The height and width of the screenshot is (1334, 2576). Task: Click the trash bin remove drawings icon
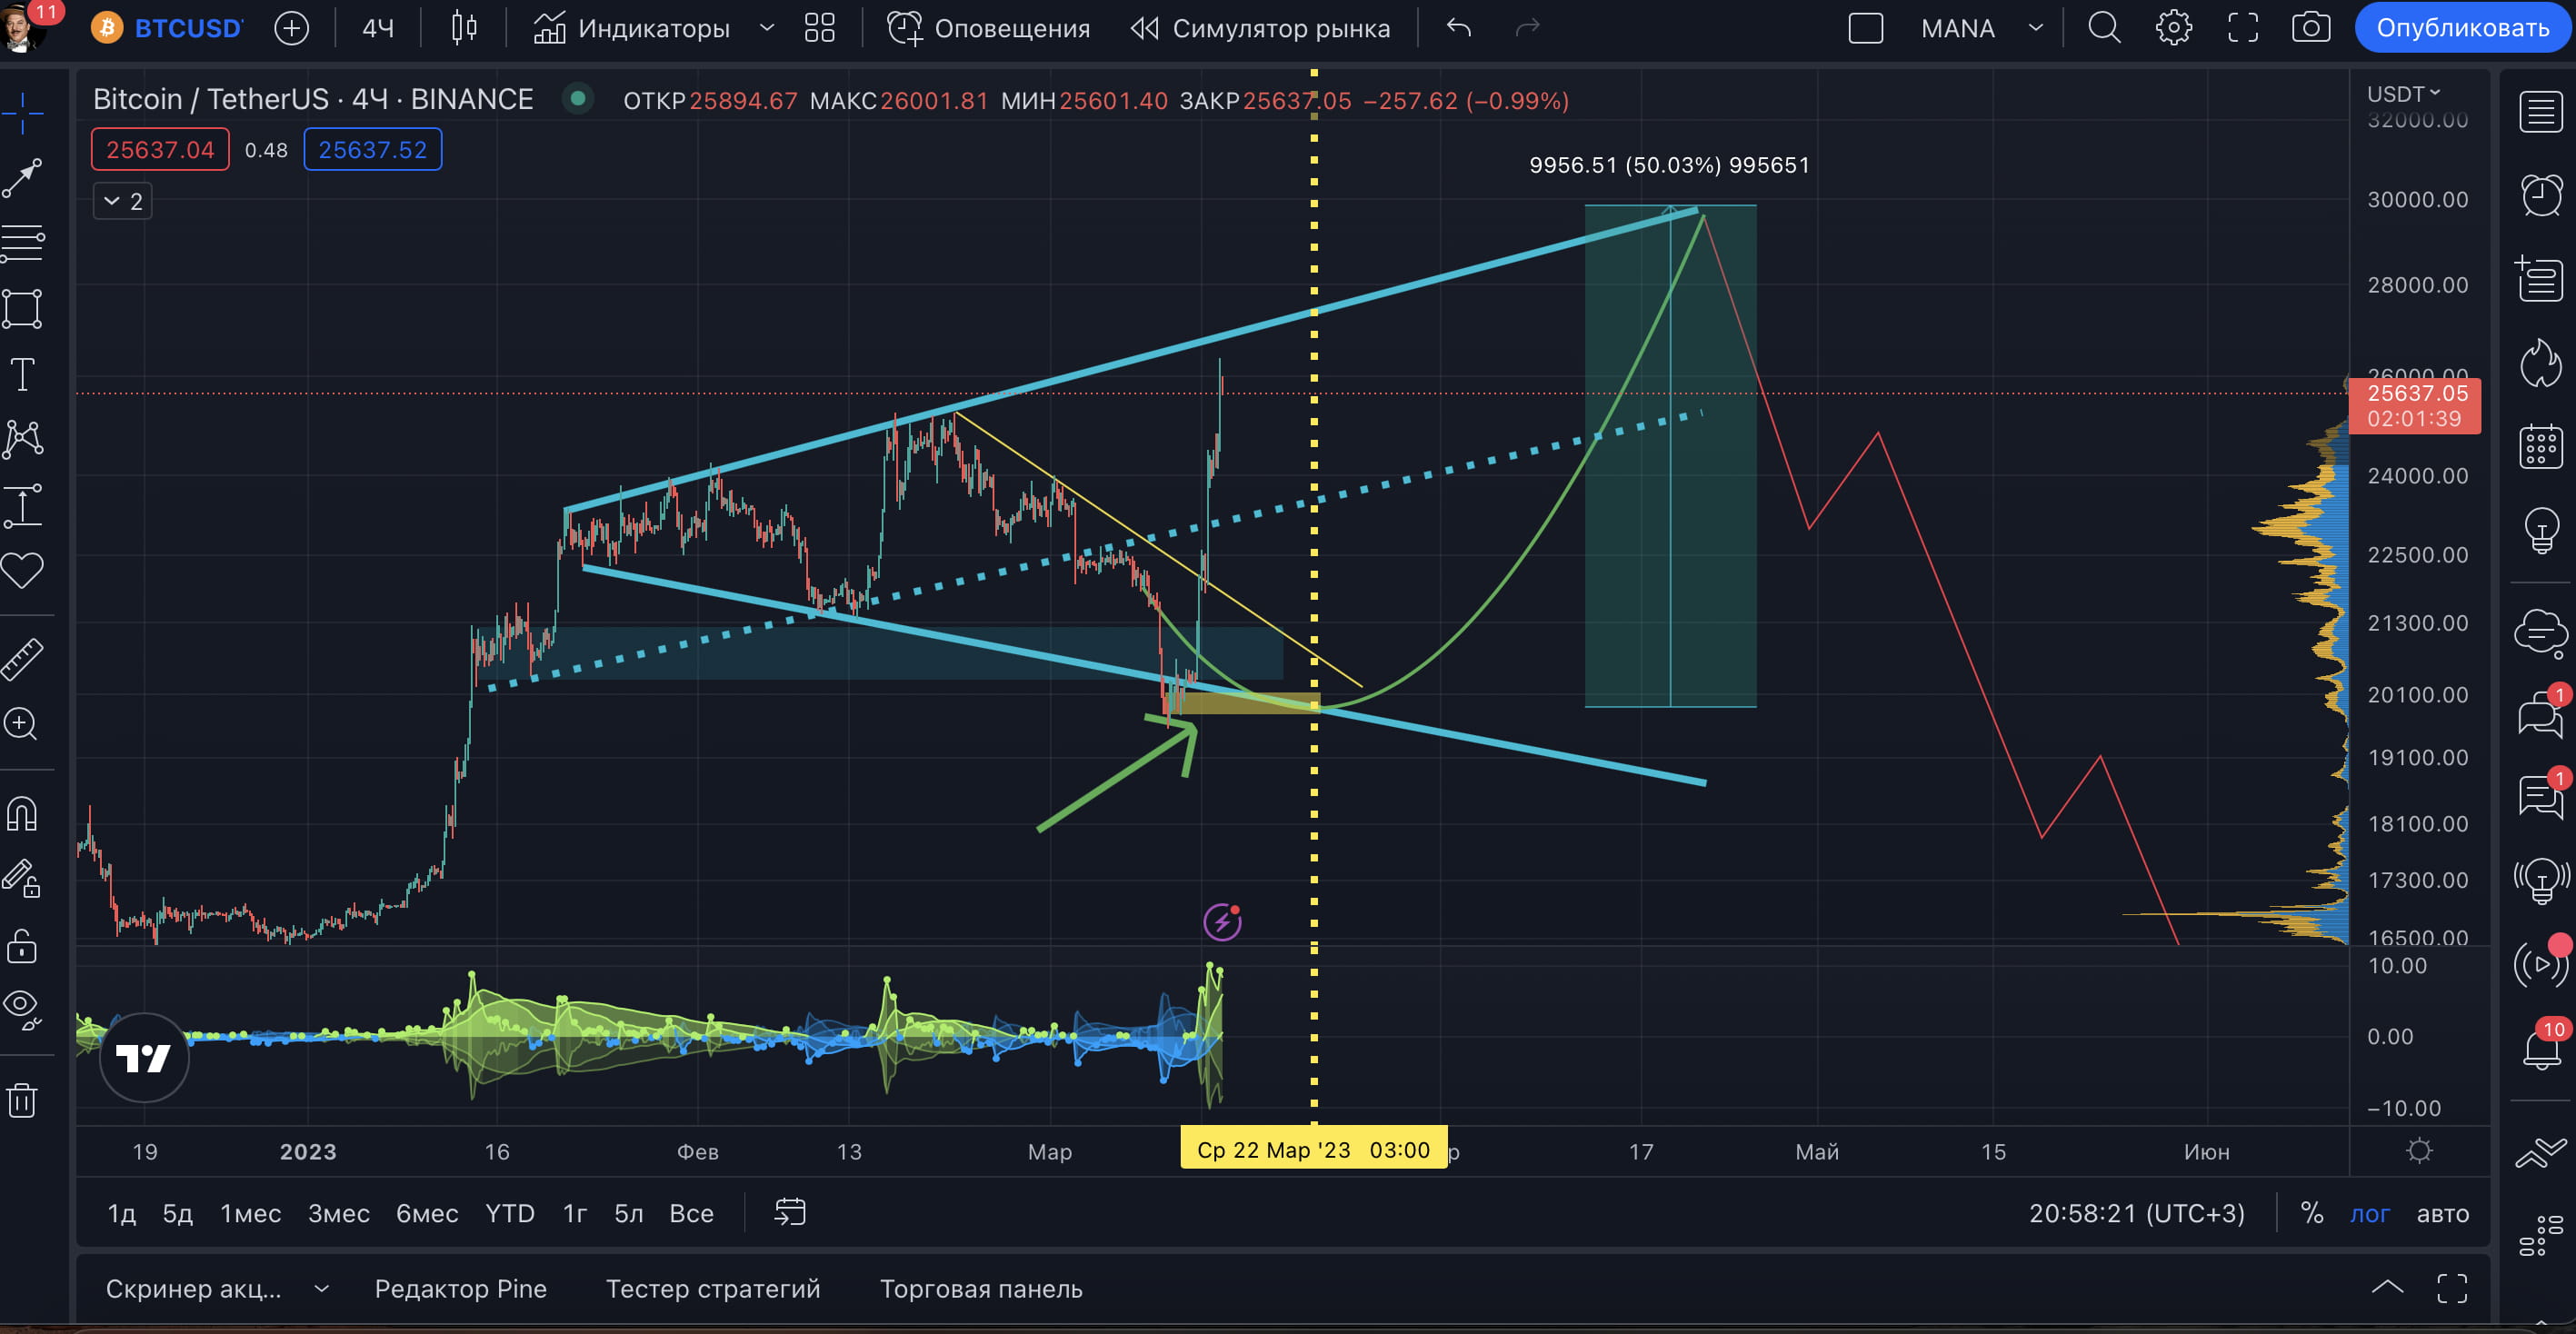pyautogui.click(x=22, y=1100)
